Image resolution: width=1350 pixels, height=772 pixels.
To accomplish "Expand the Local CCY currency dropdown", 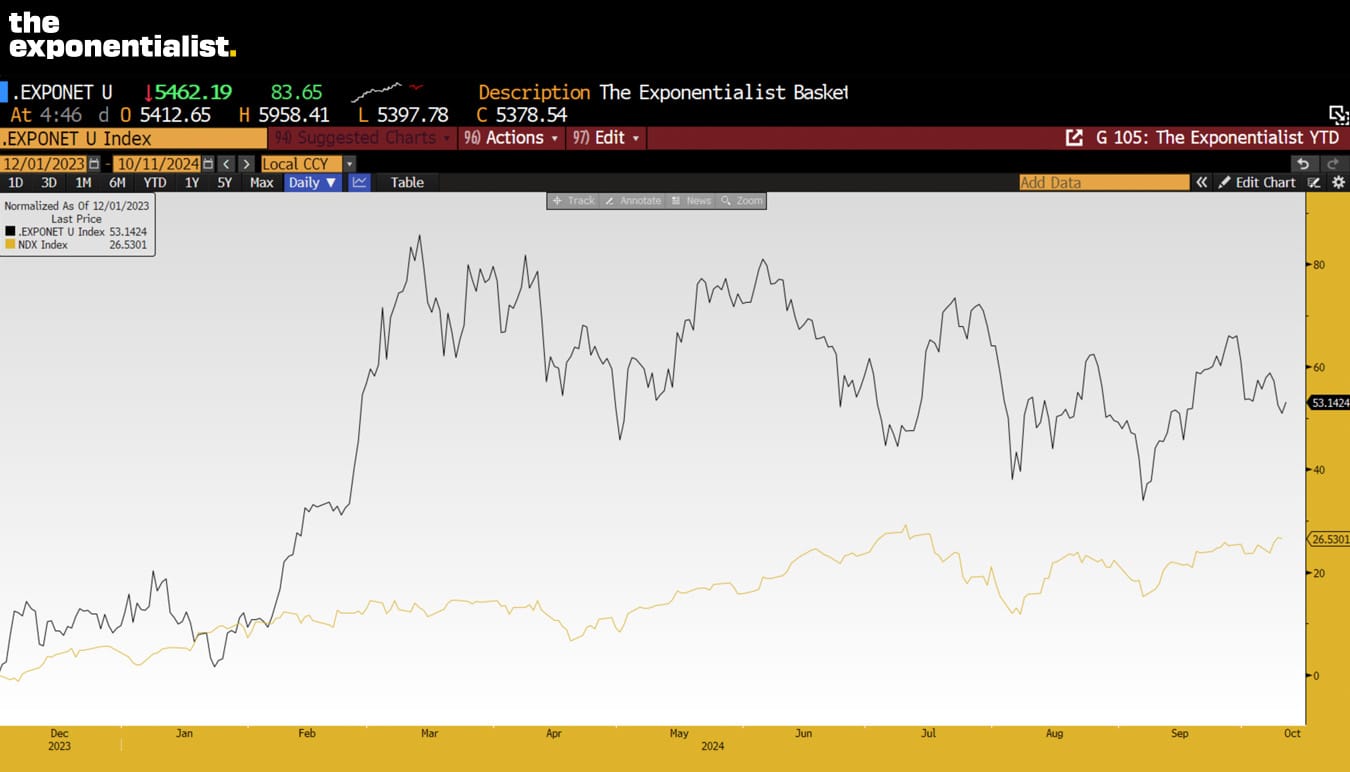I will (x=349, y=164).
